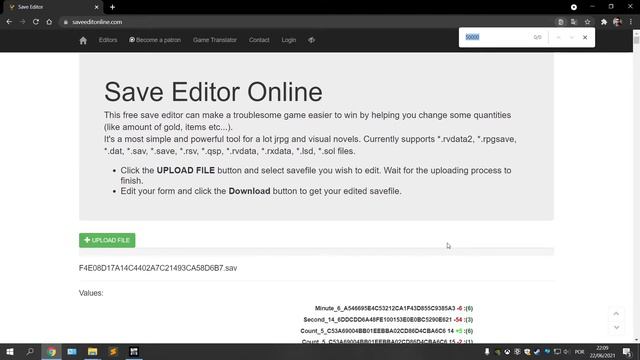The image size is (640, 360).
Task: Open Become a patron link
Action: click(x=155, y=40)
